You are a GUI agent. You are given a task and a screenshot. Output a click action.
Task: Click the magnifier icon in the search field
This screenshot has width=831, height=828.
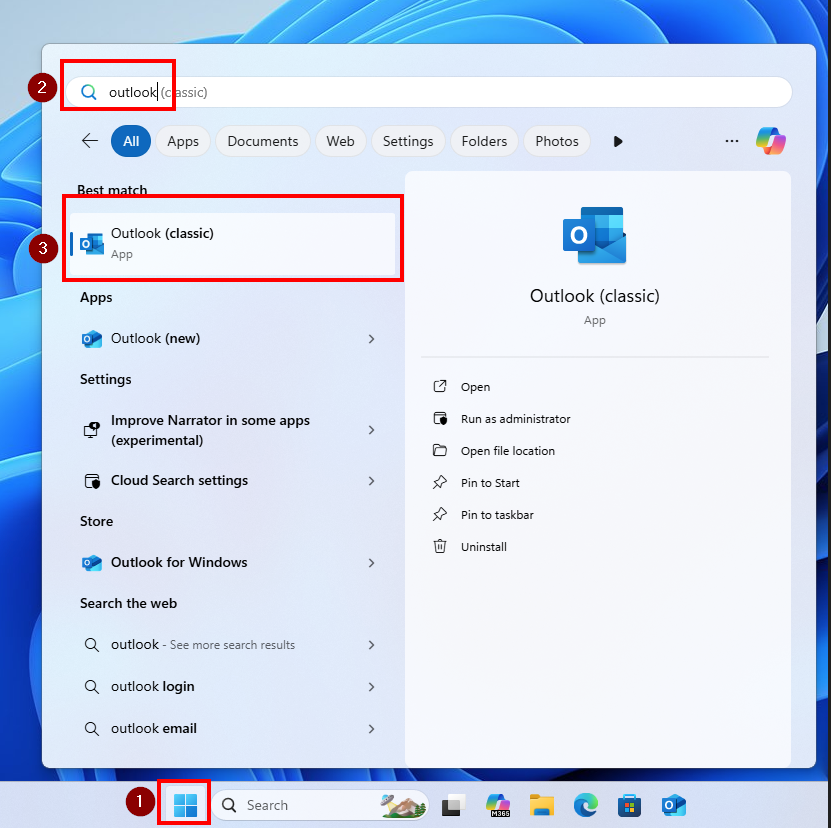89,92
